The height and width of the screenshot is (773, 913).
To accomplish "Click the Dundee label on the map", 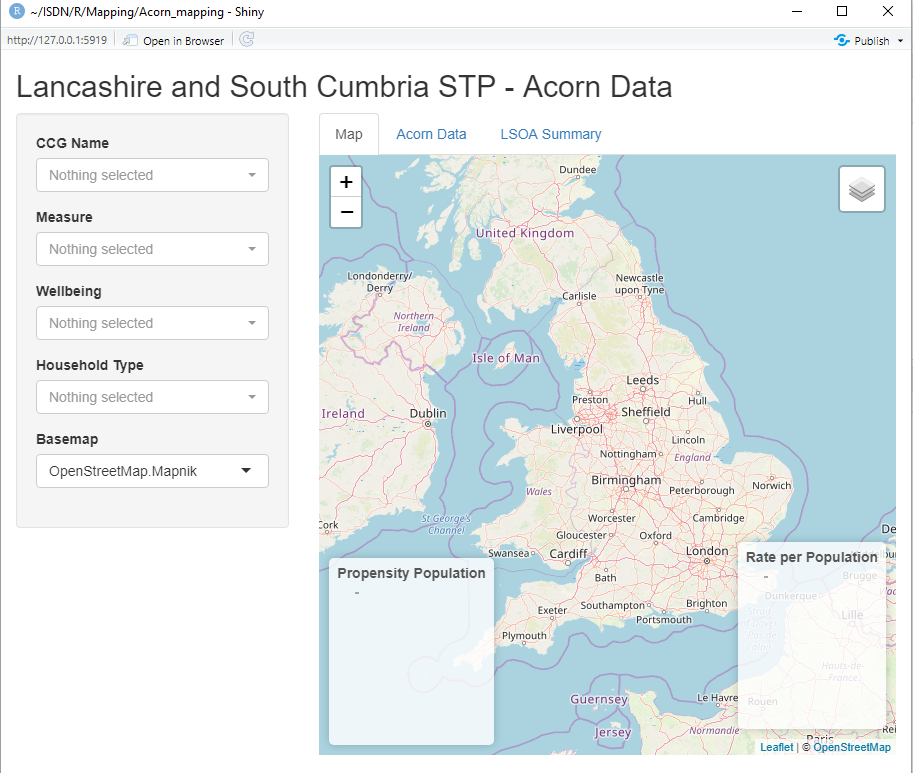I will pos(578,169).
